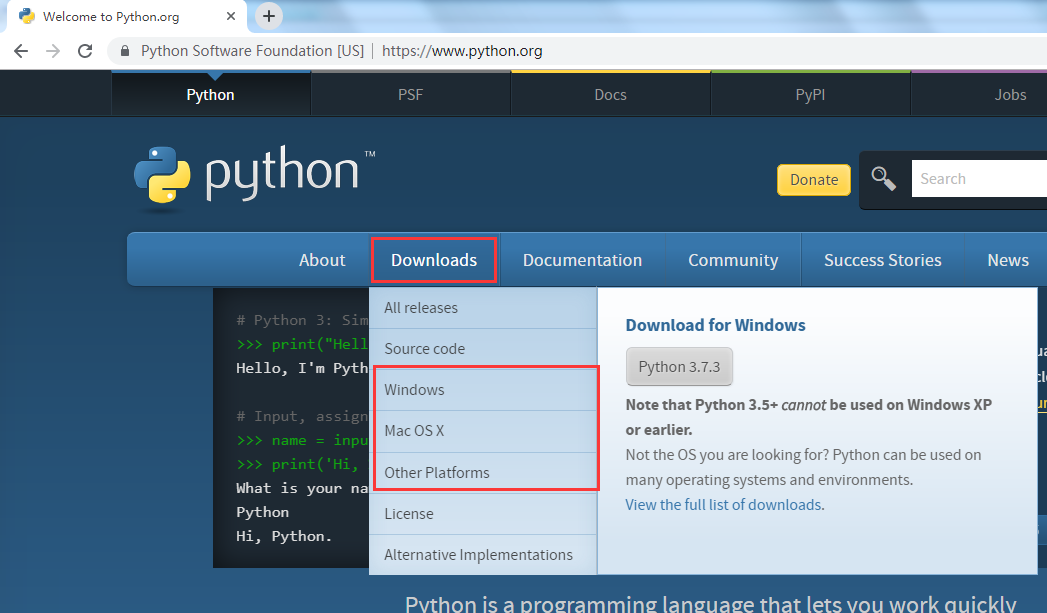Click the Python favicon in tab
Viewport: 1047px width, 613px height.
click(x=27, y=16)
